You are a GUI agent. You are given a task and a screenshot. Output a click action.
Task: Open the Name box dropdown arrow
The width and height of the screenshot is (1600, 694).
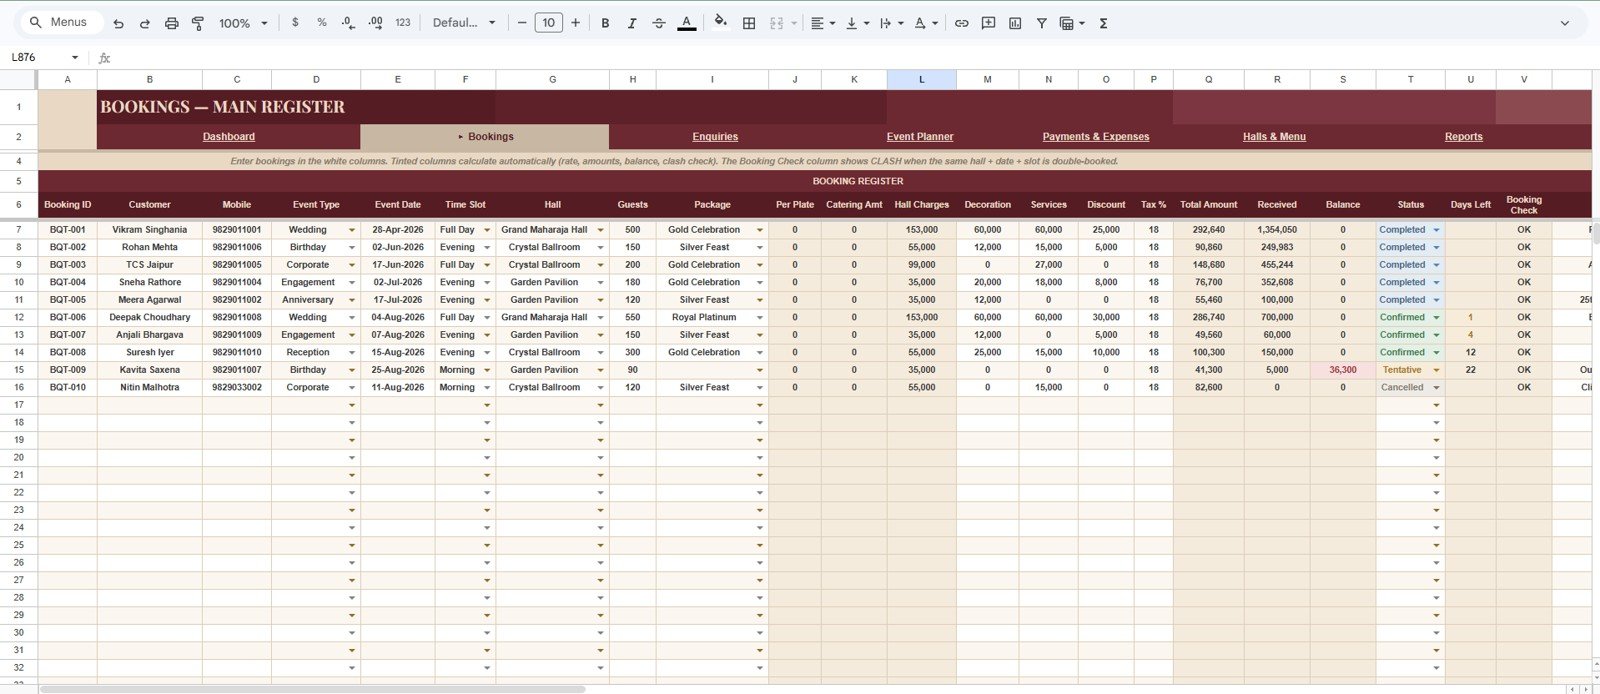74,58
